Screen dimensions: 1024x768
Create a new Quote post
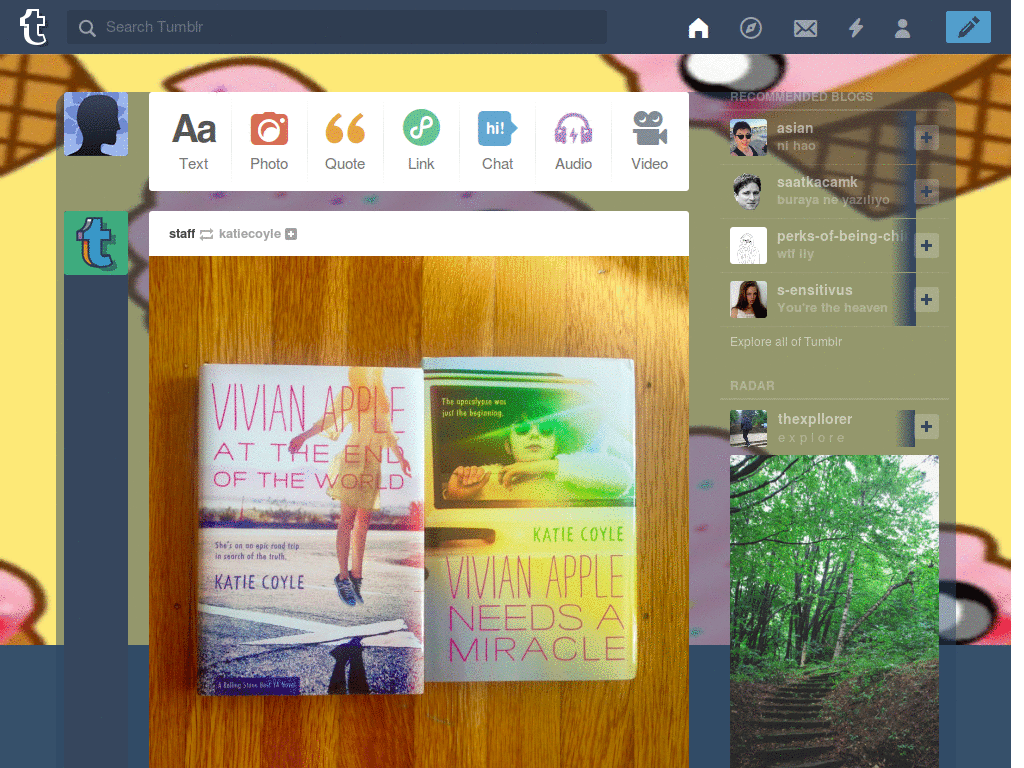[x=345, y=142]
